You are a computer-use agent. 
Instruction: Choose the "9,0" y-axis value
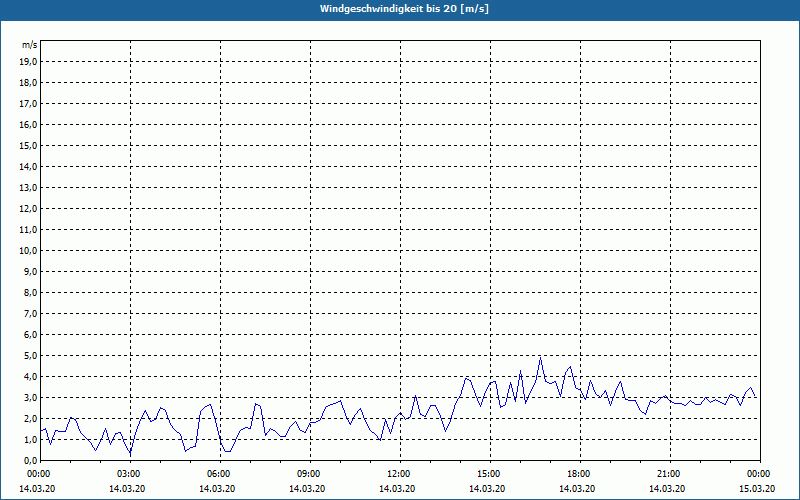30,271
